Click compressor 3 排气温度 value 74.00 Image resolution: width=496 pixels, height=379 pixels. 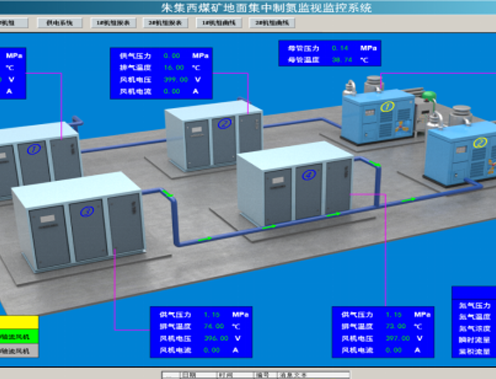click(x=214, y=326)
